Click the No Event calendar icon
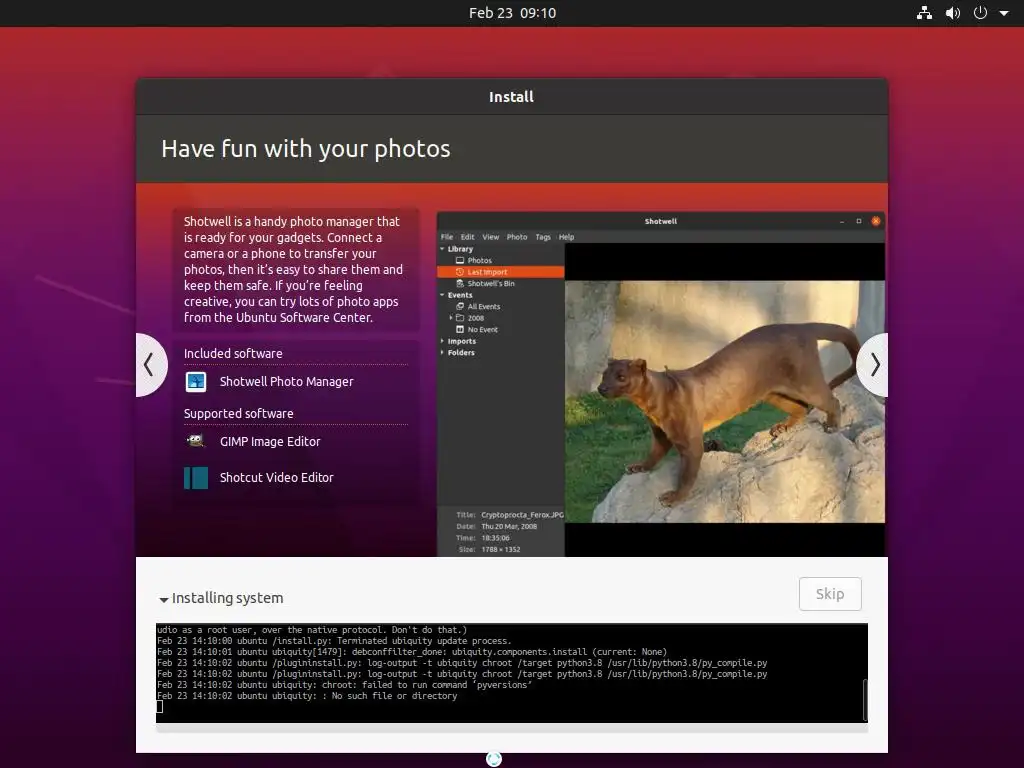This screenshot has height=768, width=1024. [460, 330]
